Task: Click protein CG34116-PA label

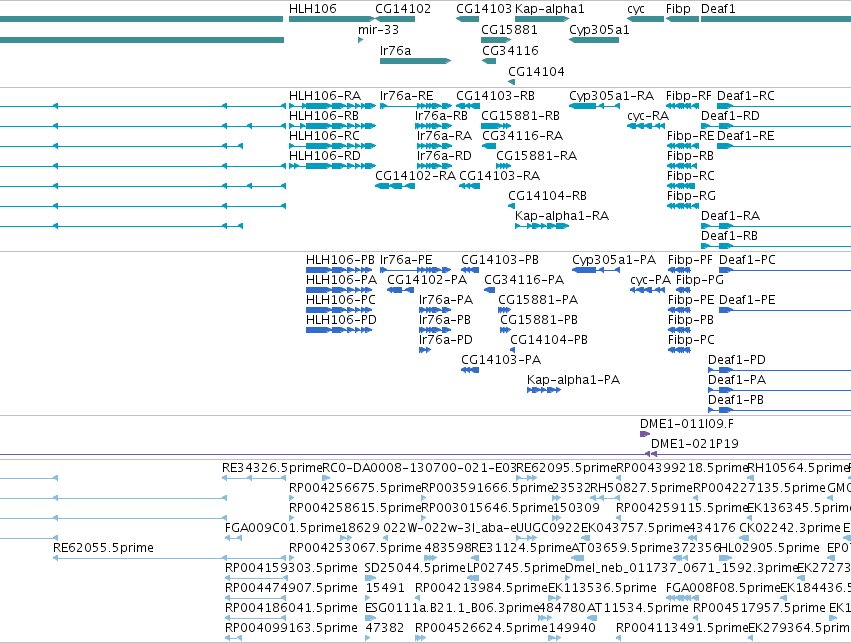Action: [x=524, y=281]
